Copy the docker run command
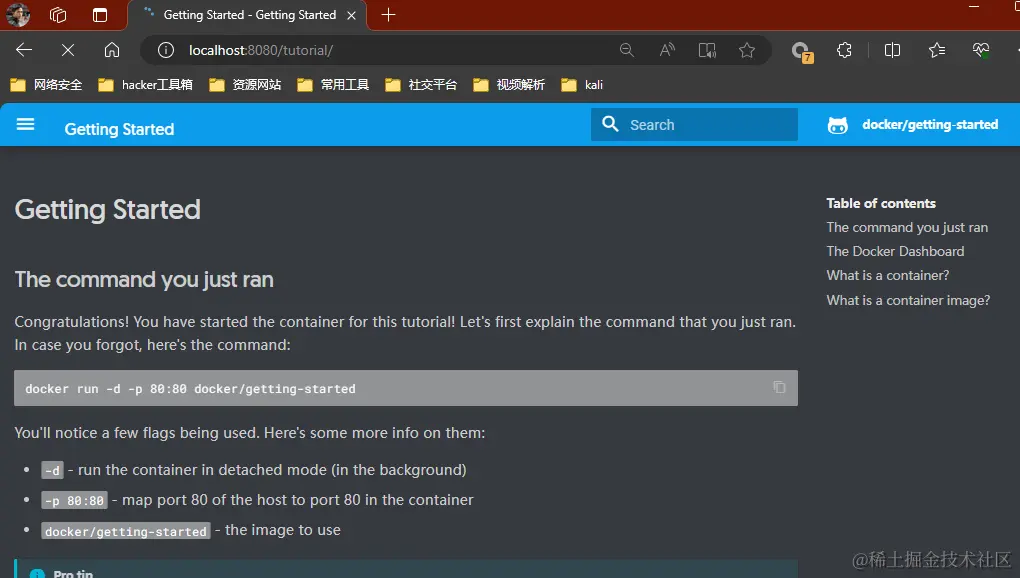1020x578 pixels. tap(779, 388)
